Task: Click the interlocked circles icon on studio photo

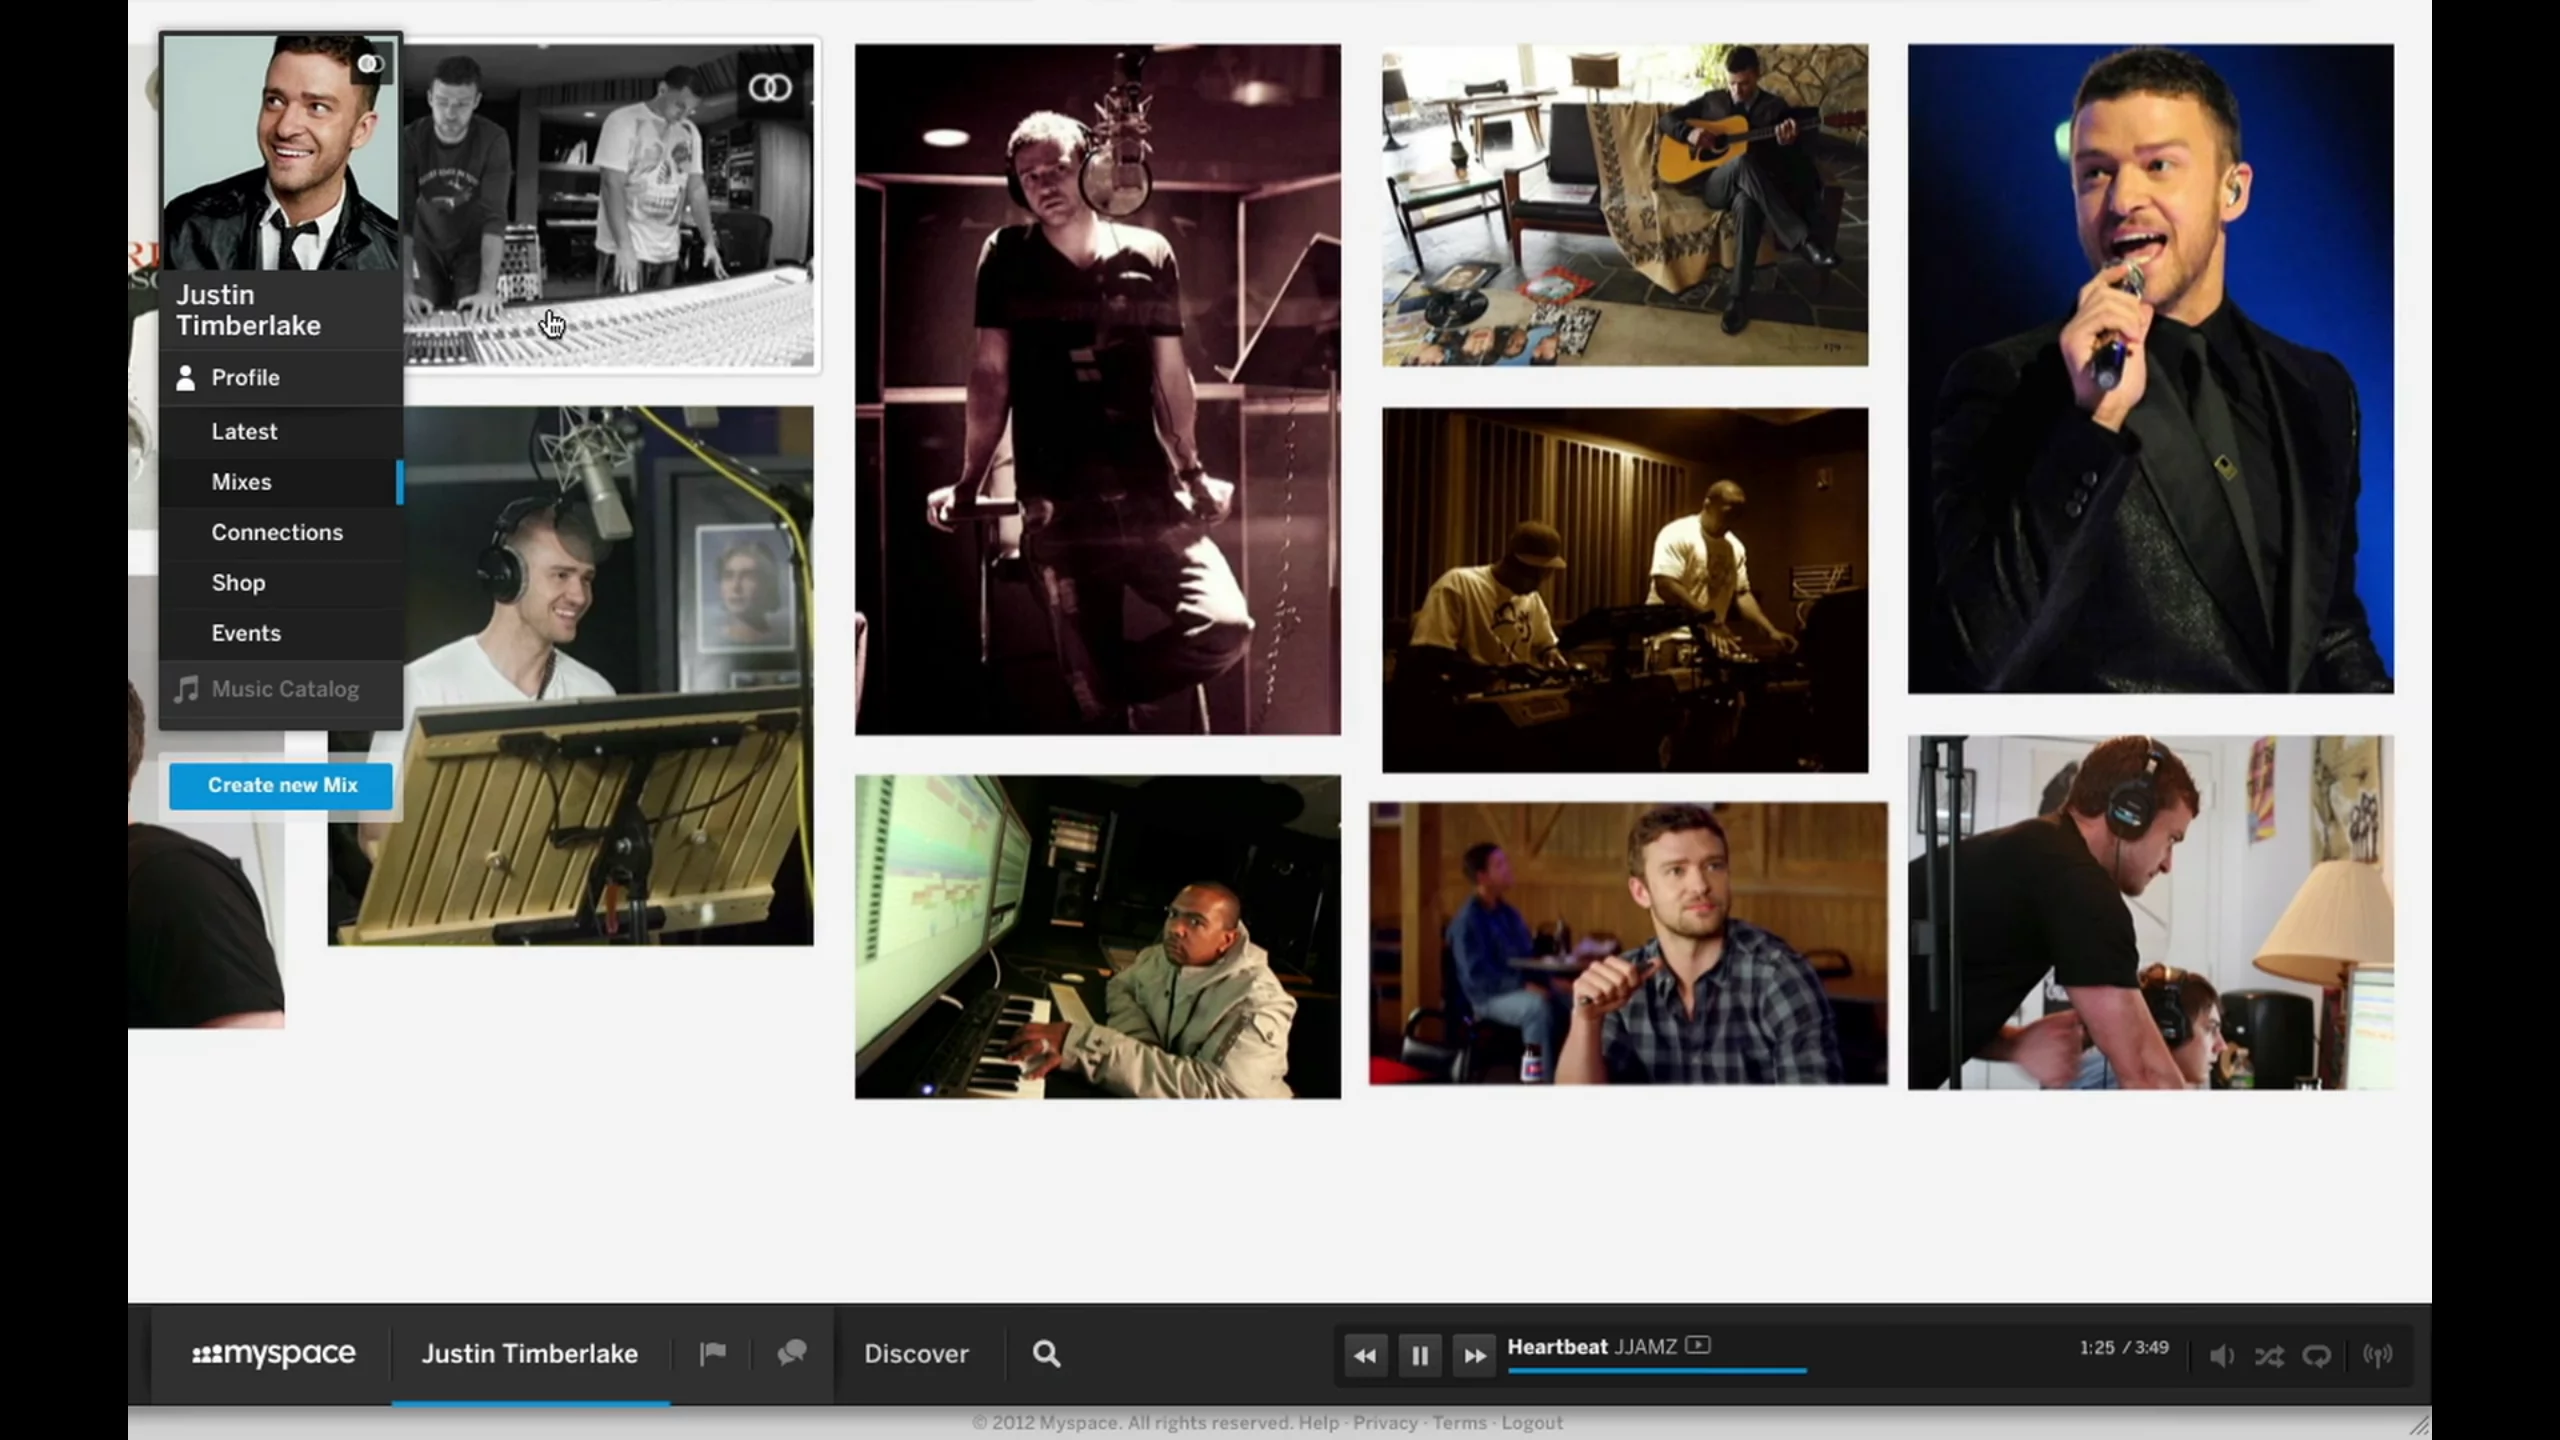Action: coord(770,88)
